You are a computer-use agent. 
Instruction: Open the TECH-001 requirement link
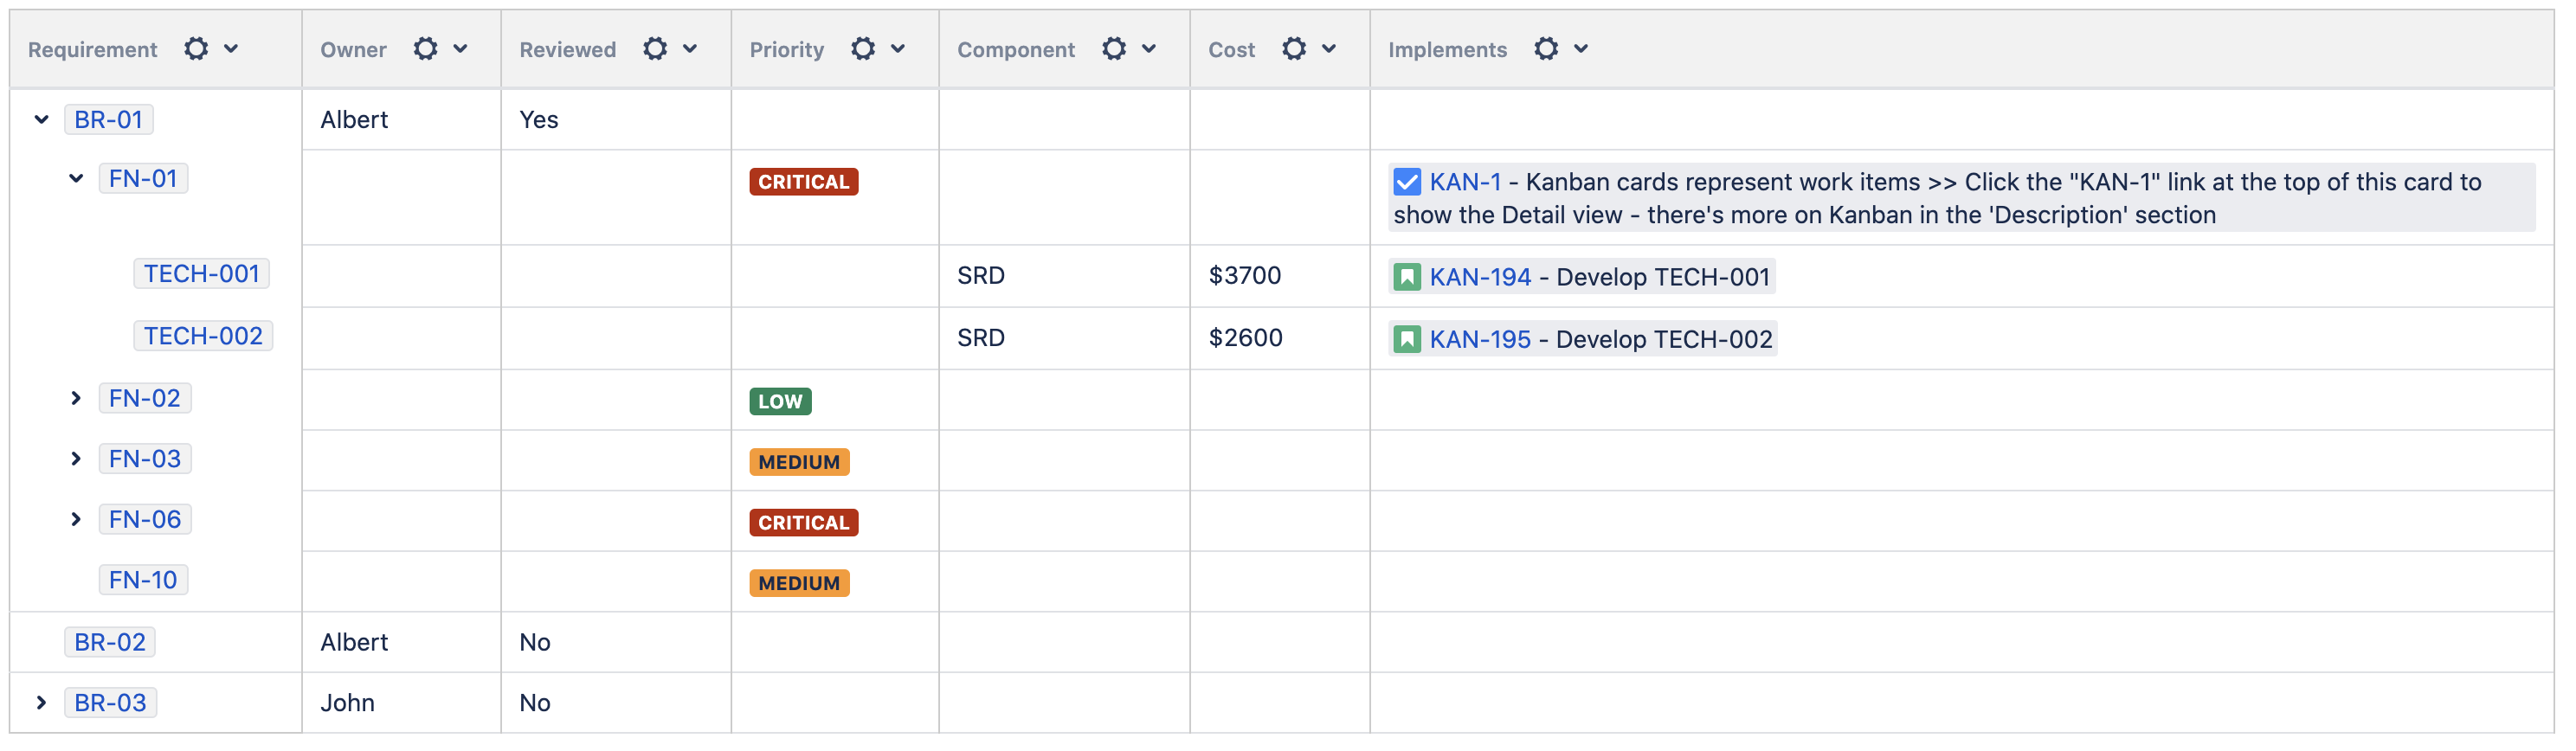201,274
